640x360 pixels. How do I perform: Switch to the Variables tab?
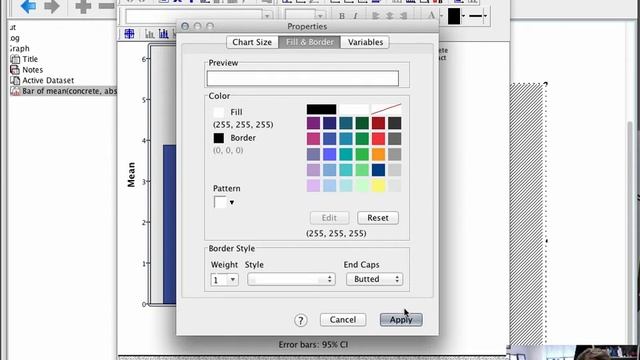tap(365, 42)
